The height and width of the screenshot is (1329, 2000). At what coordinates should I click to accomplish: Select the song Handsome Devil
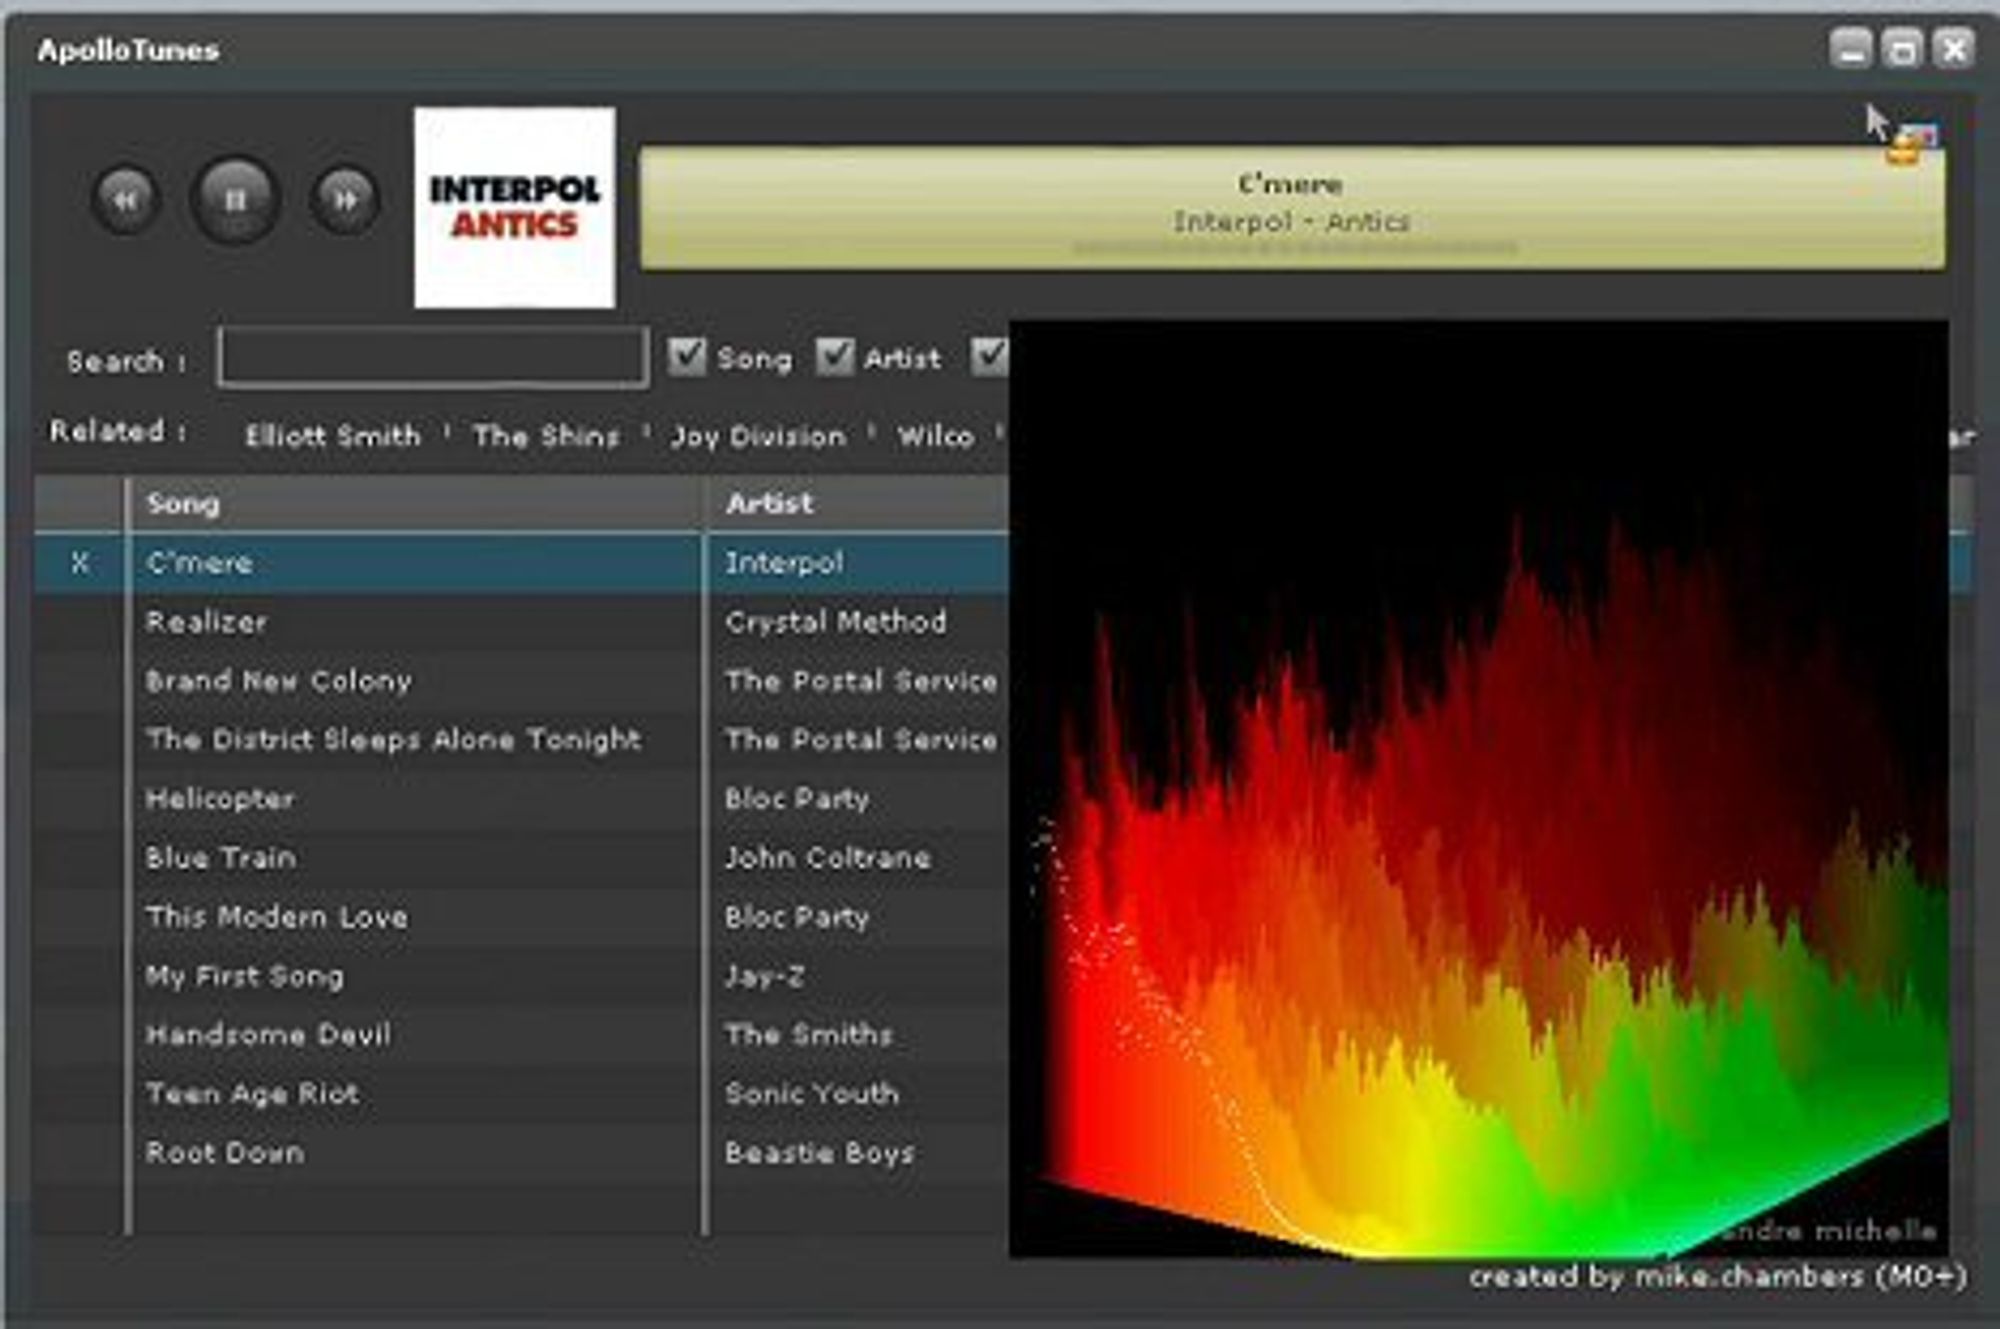pyautogui.click(x=268, y=1035)
